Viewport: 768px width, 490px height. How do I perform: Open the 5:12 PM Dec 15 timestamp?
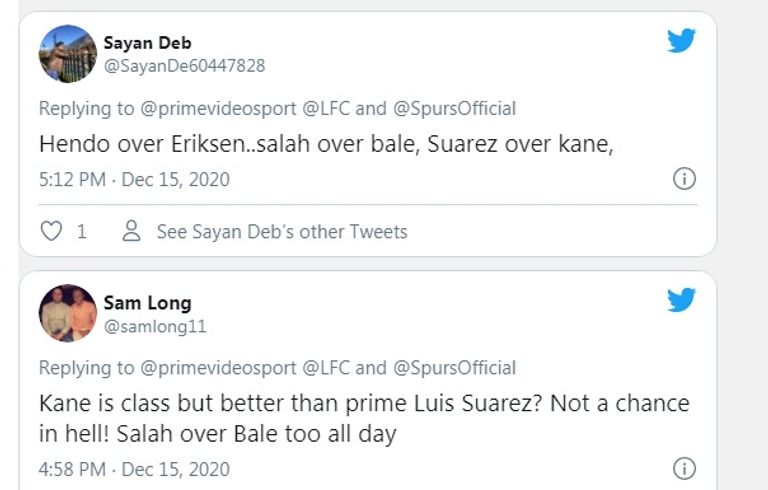coord(134,180)
